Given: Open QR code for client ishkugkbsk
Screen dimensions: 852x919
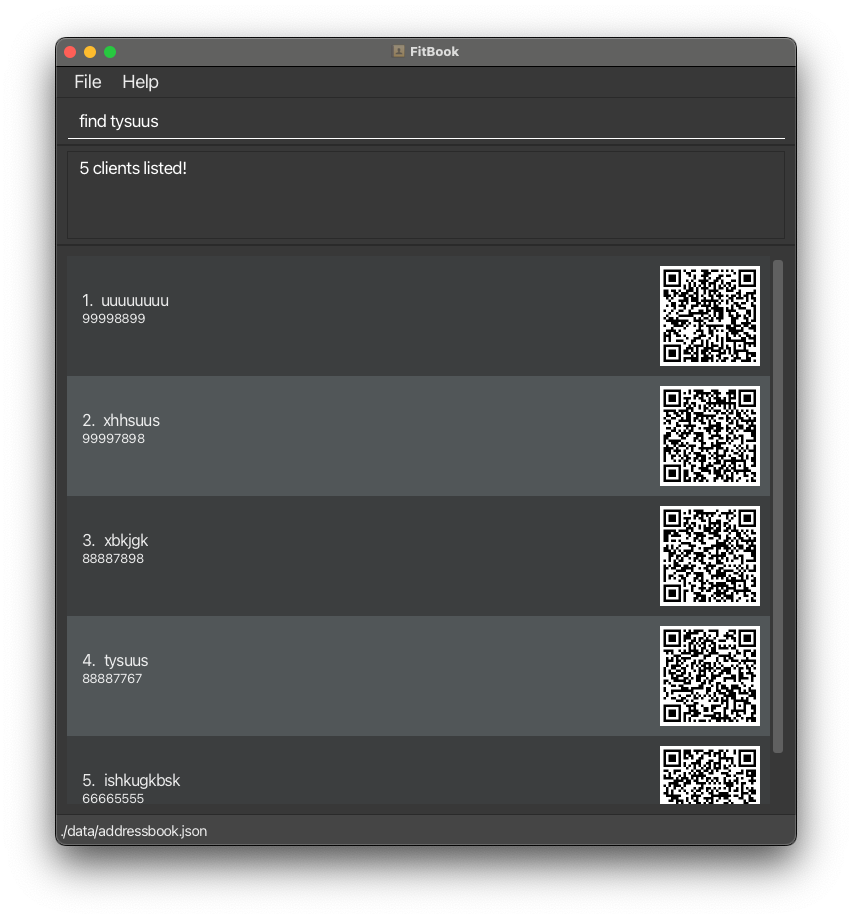Looking at the screenshot, I should pyautogui.click(x=710, y=775).
